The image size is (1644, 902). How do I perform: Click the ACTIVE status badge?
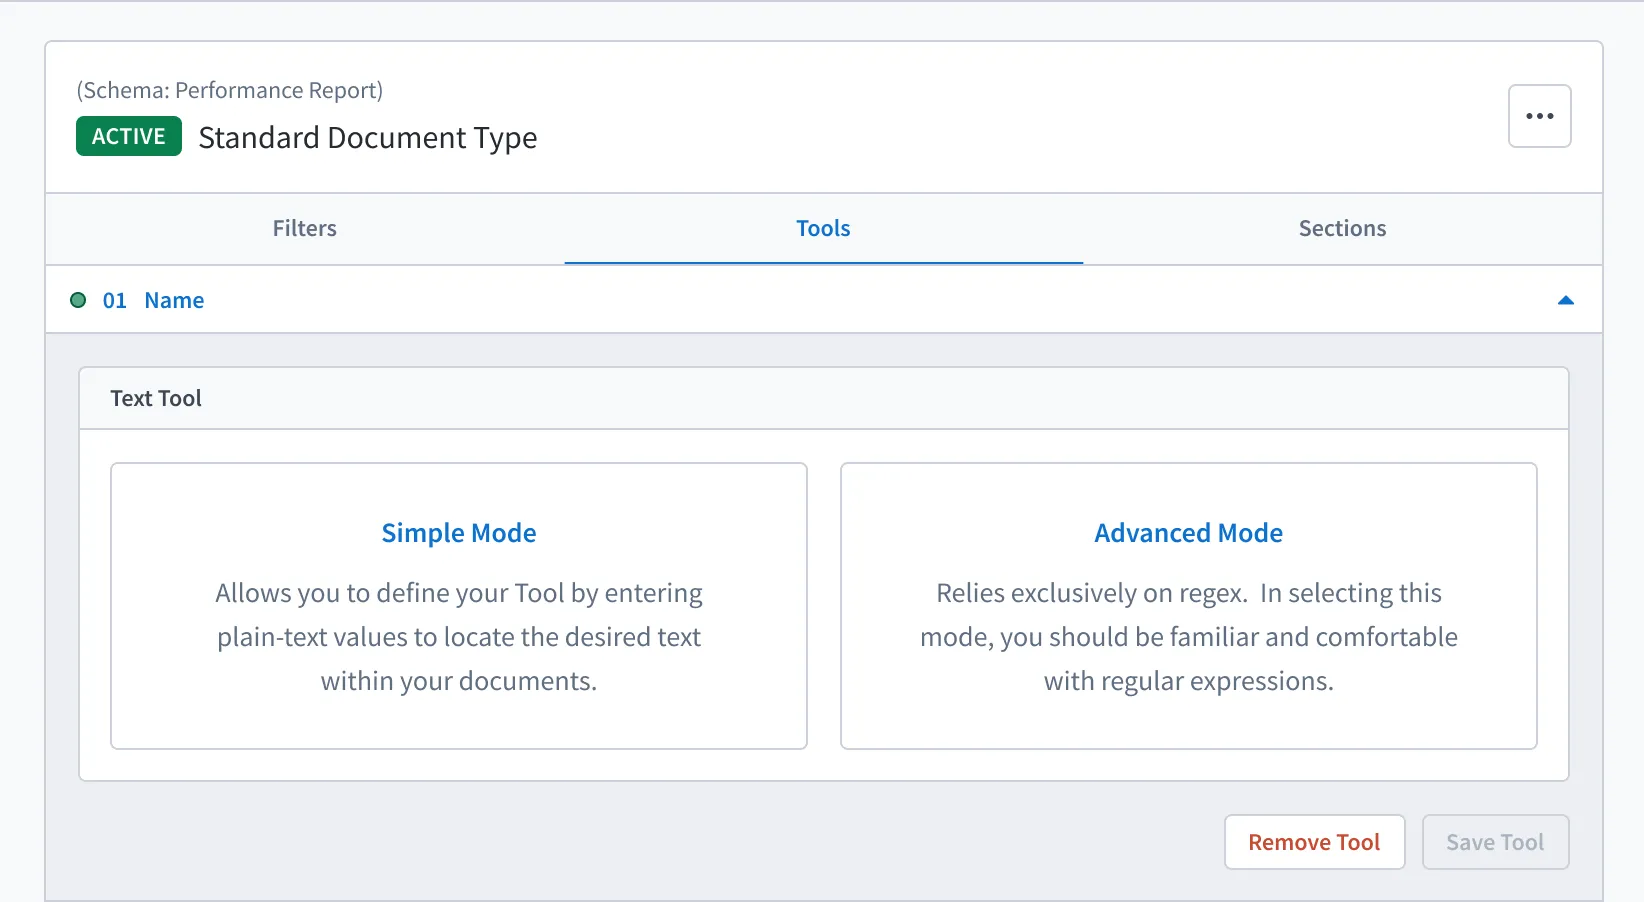[129, 136]
